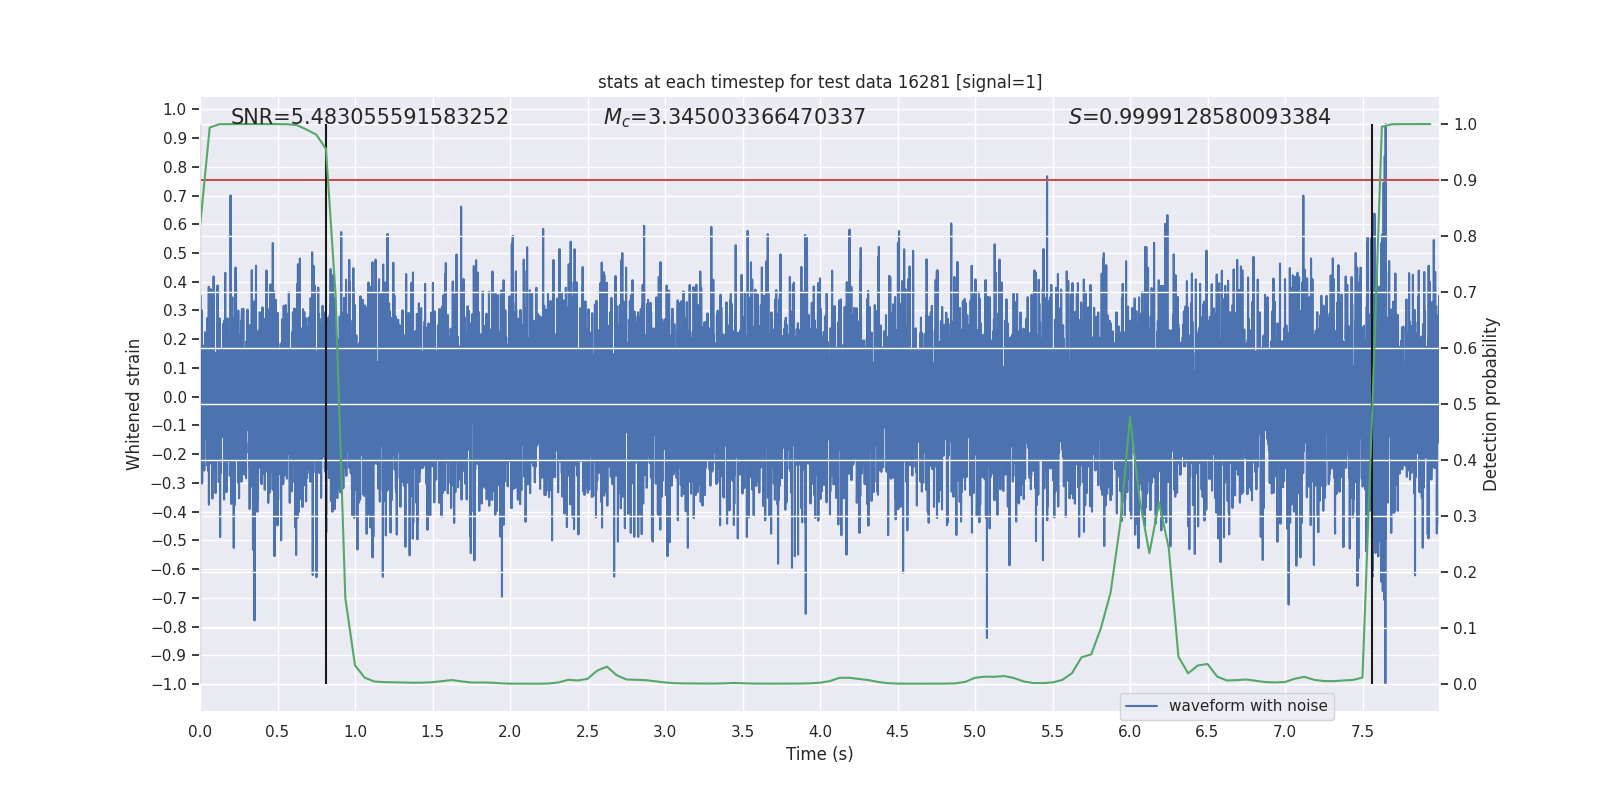Select −1.0 on the Whitened strain axis
1600x800 pixels.
(x=169, y=684)
